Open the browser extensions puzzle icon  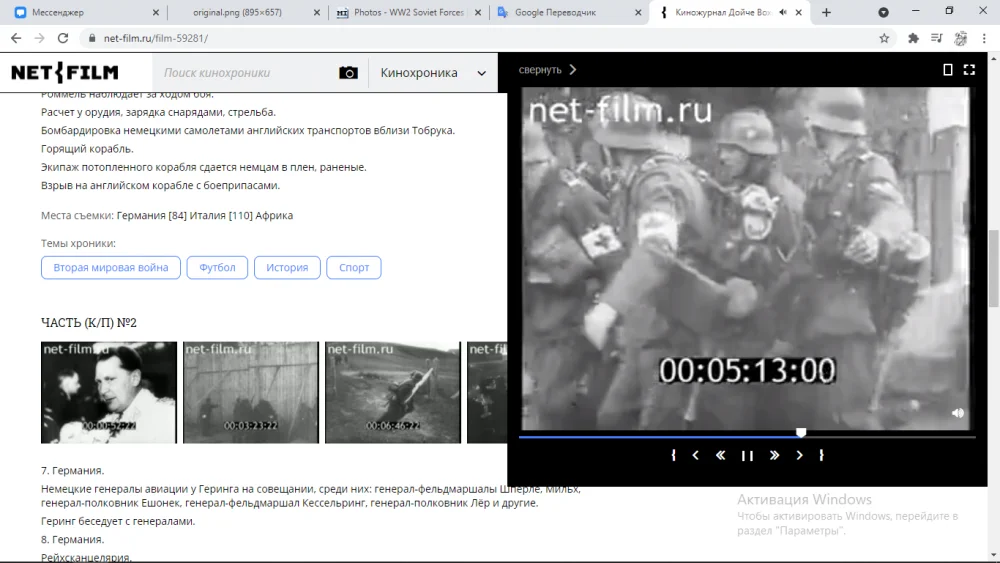pyautogui.click(x=913, y=38)
